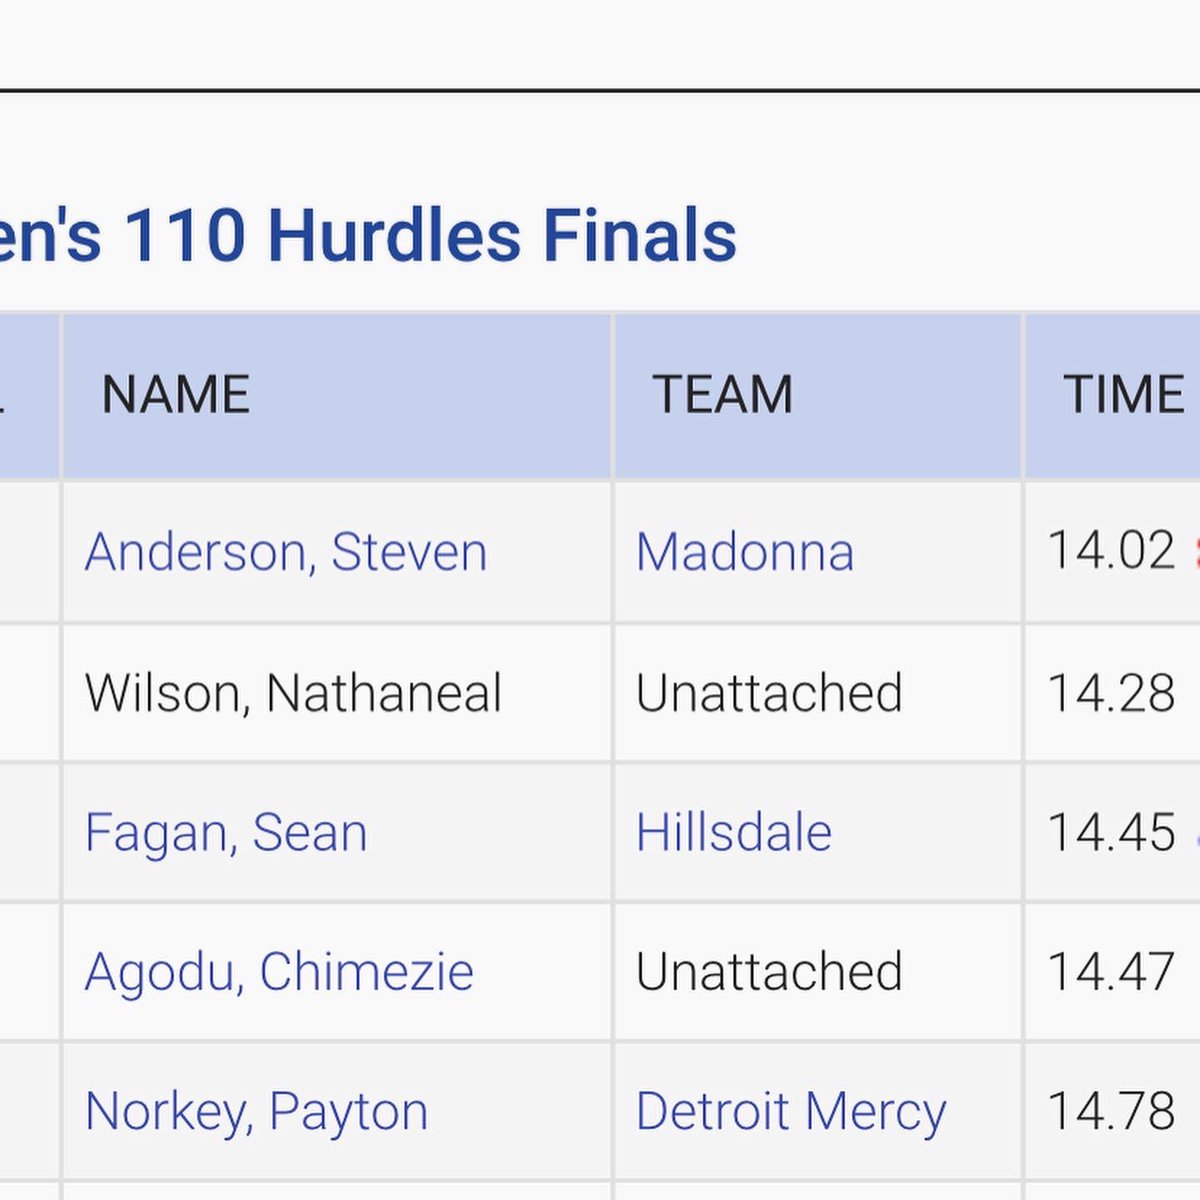Open Anderson, Steven athlete link
Image resolution: width=1200 pixels, height=1200 pixels.
286,552
